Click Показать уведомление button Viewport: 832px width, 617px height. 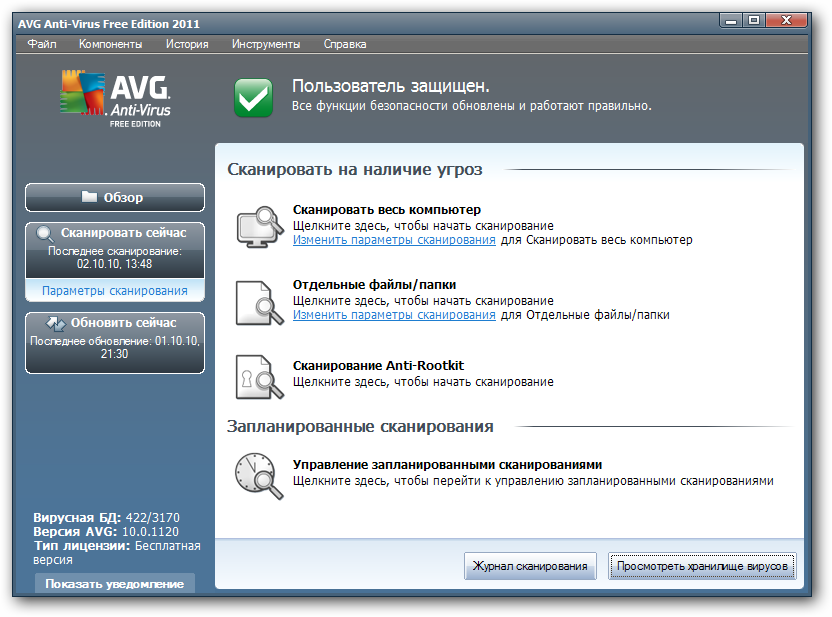click(115, 584)
